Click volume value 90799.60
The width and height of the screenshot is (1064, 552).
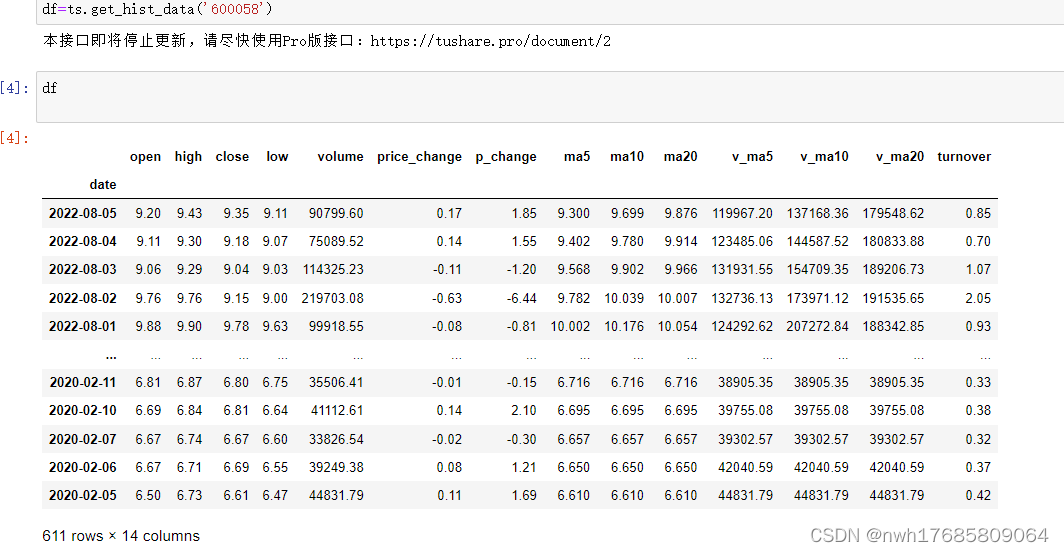pyautogui.click(x=336, y=213)
